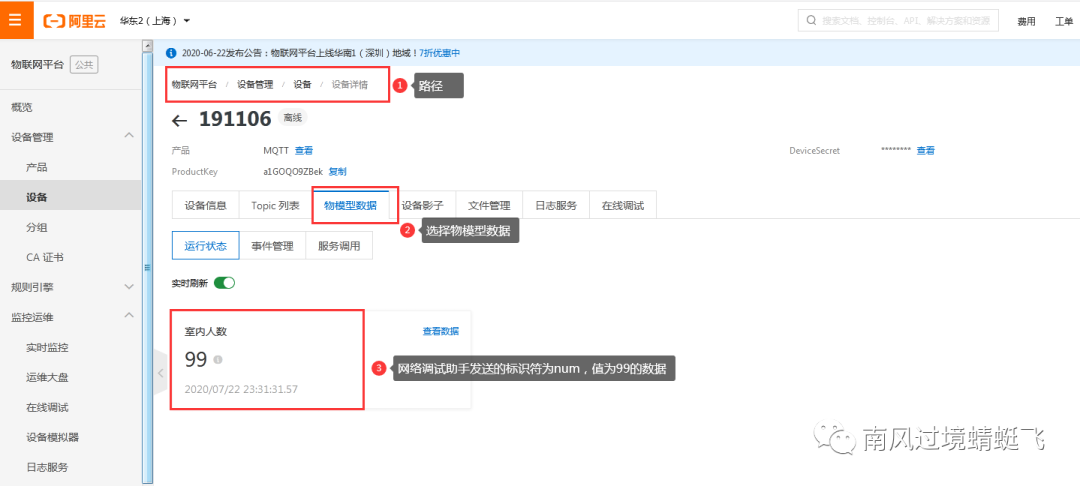Image resolution: width=1080 pixels, height=486 pixels.
Task: Open 查看数据 link in 室内人数 card
Action: pyautogui.click(x=441, y=331)
